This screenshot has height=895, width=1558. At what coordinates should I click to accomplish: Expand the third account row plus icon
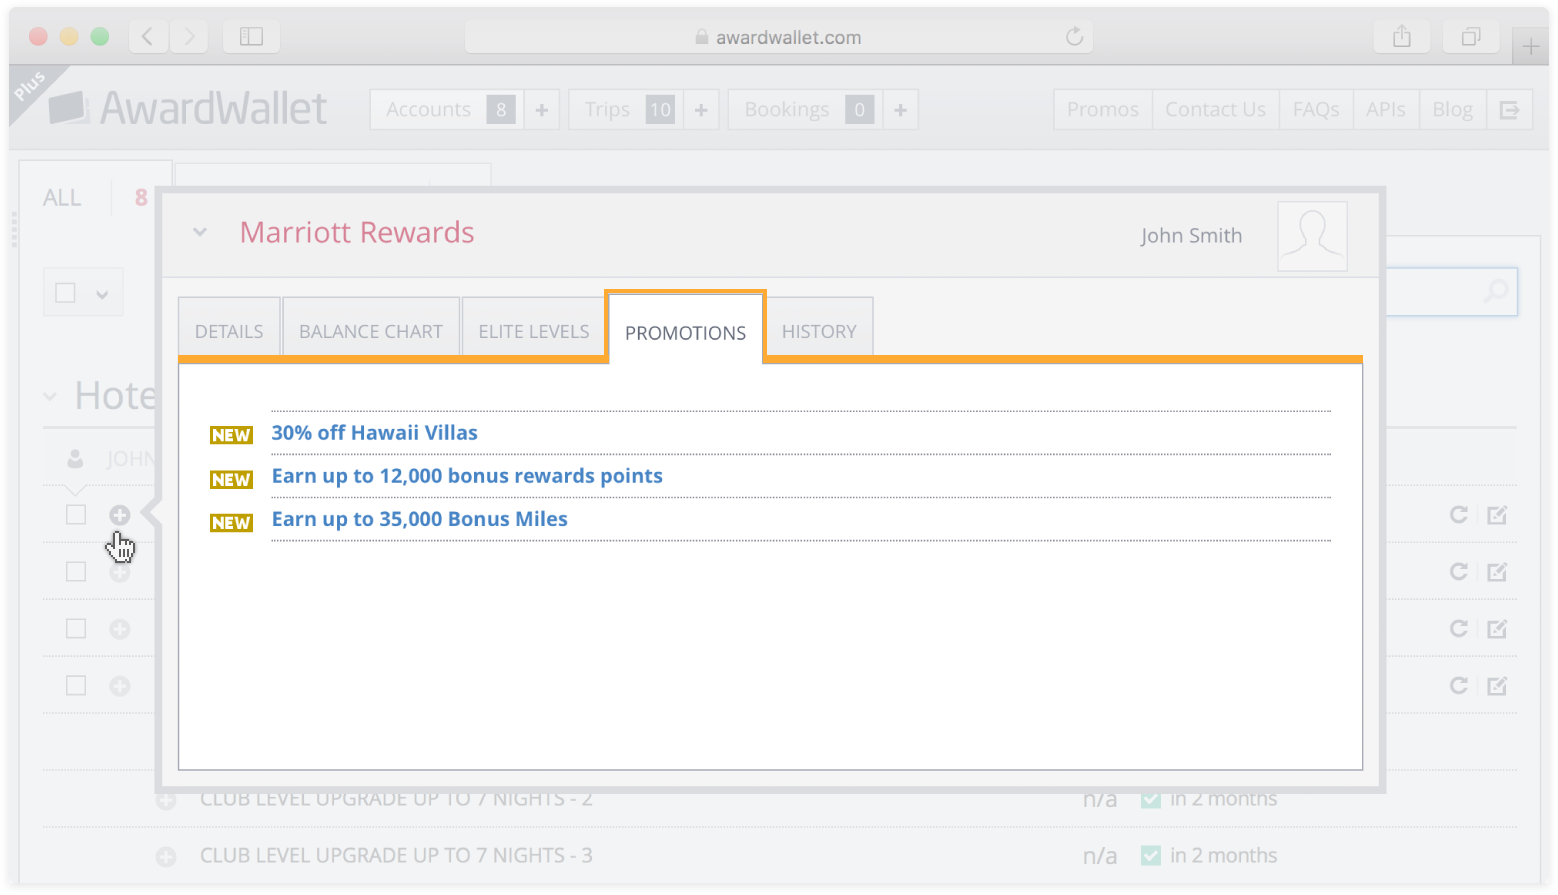[120, 629]
